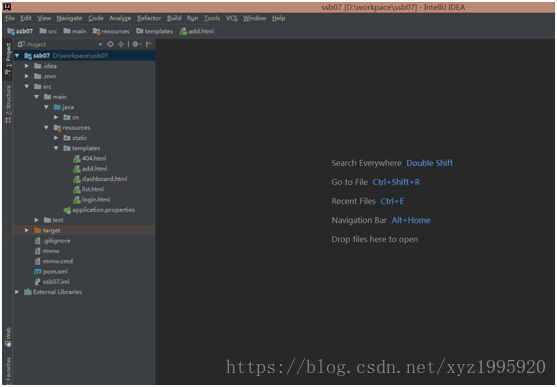This screenshot has width=557, height=387.
Task: Click the main breadcrumb in navigation bar
Action: click(x=75, y=31)
